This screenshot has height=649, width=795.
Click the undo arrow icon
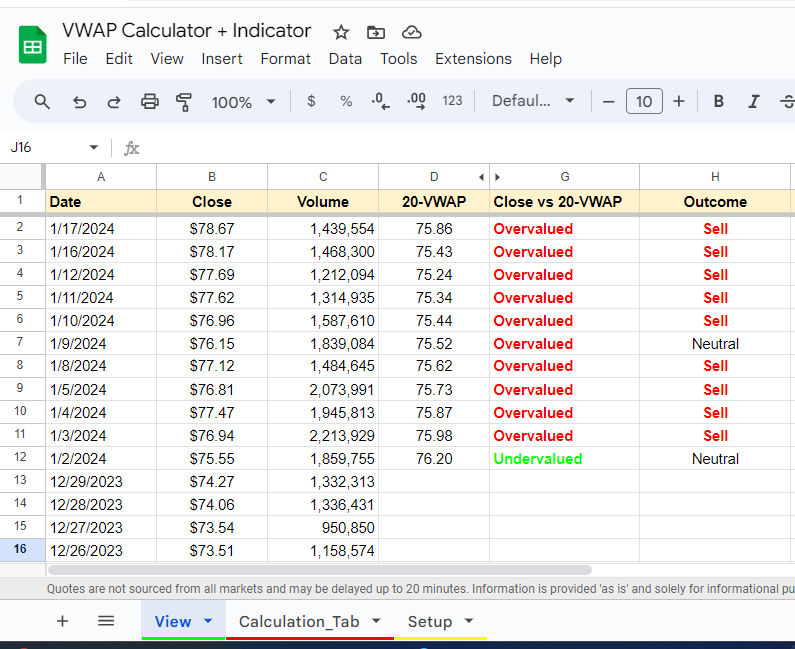[x=79, y=102]
